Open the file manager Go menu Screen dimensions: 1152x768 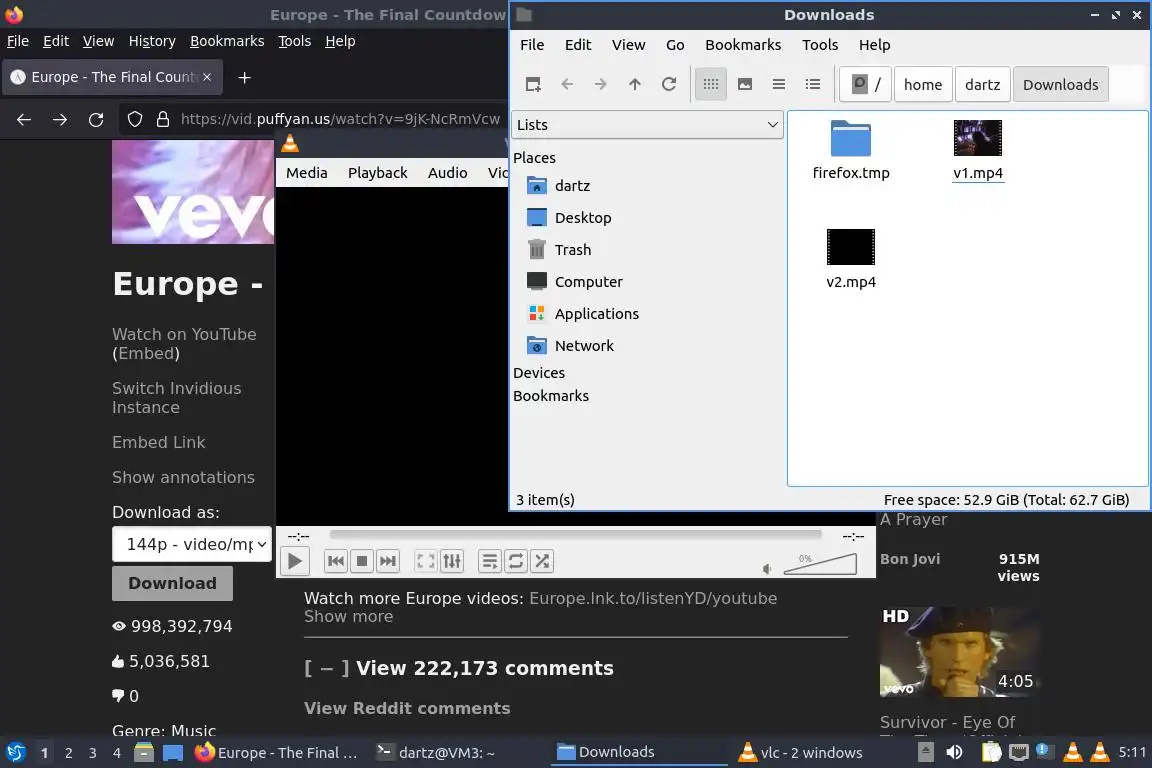(675, 45)
